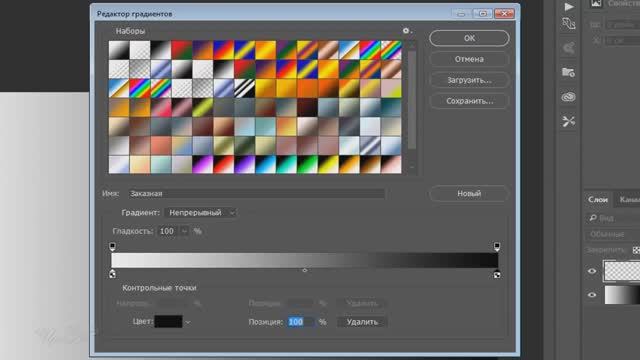Click the Сохранить... button
Image resolution: width=640 pixels, height=360 pixels.
469,101
